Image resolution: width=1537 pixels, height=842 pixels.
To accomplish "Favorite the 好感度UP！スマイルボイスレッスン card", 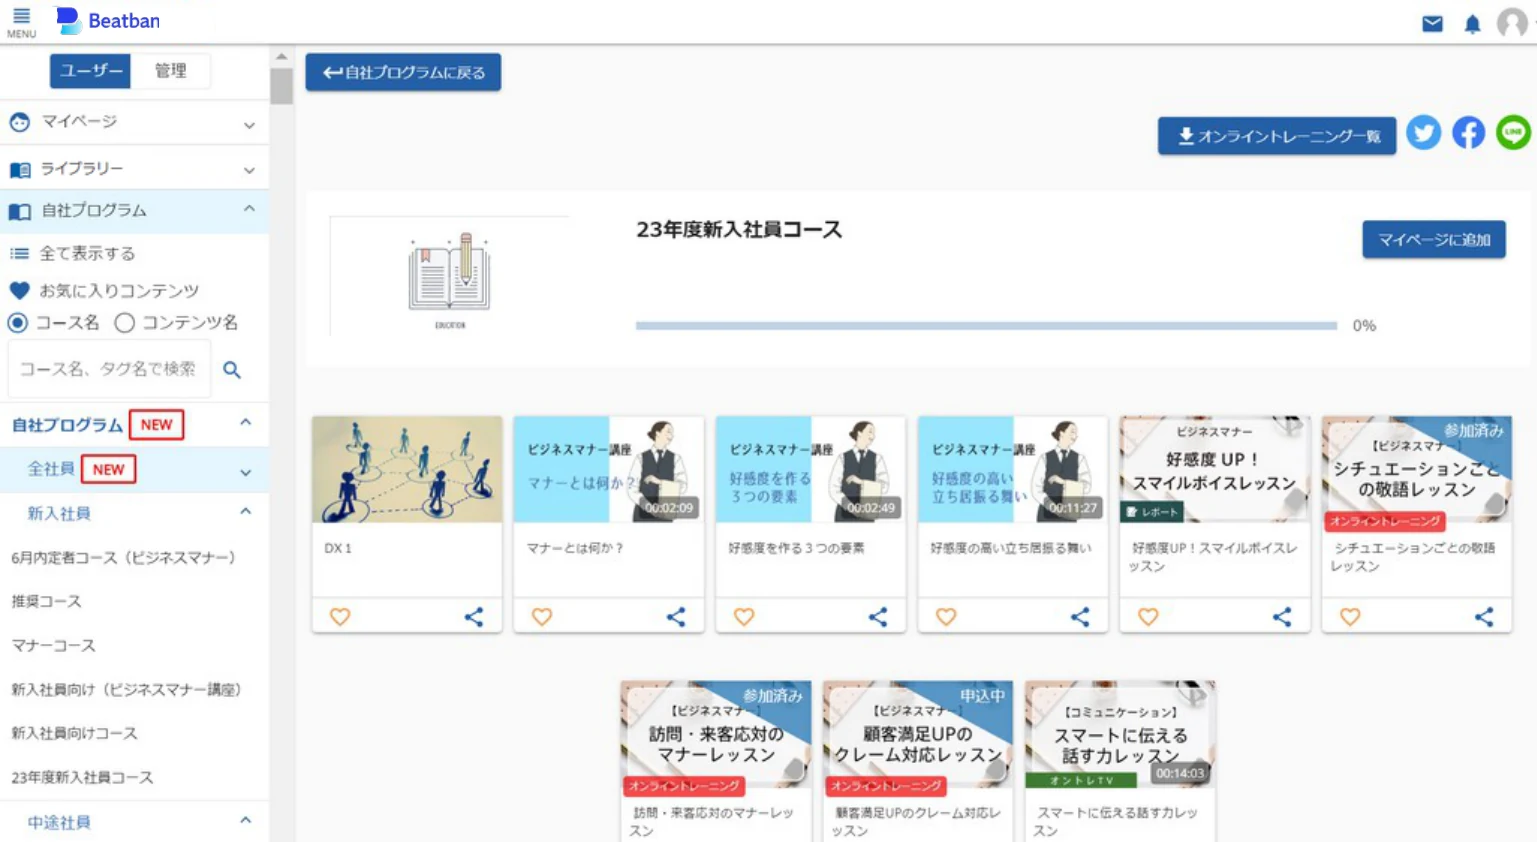I will click(1148, 617).
